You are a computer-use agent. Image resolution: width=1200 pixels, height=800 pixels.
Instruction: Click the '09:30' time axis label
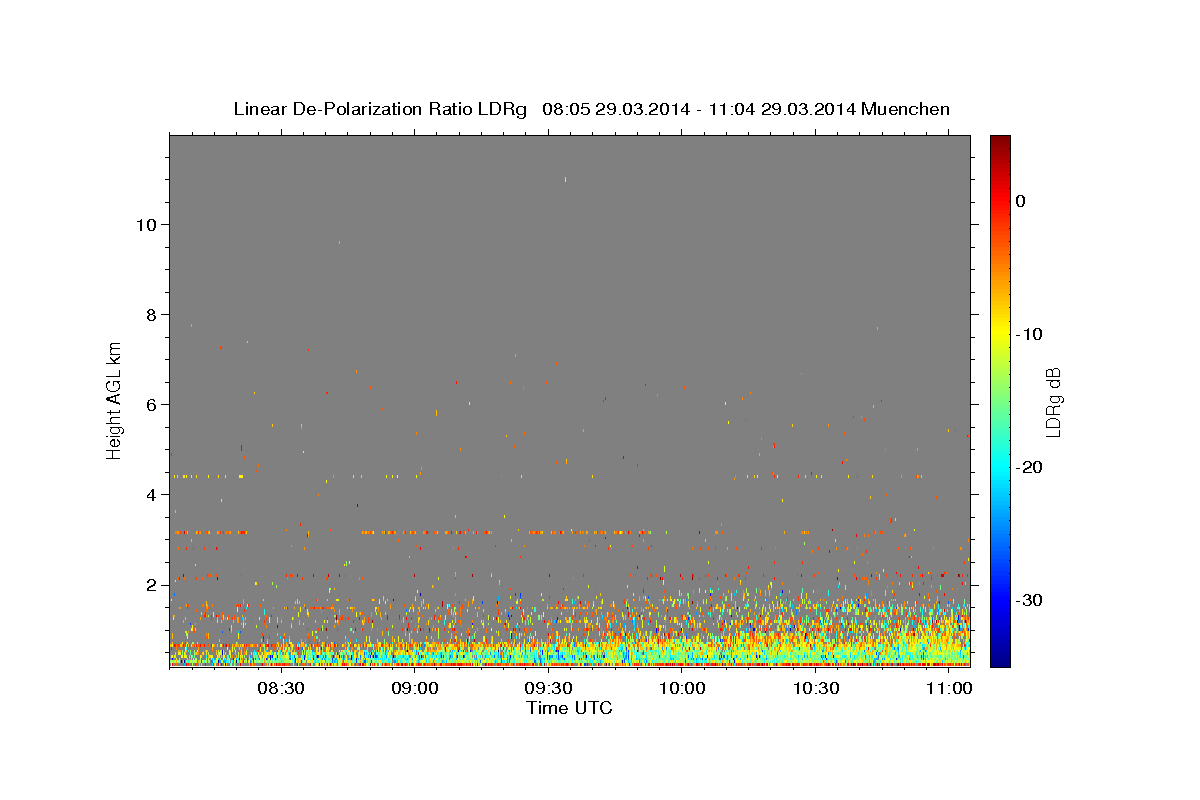pos(548,688)
